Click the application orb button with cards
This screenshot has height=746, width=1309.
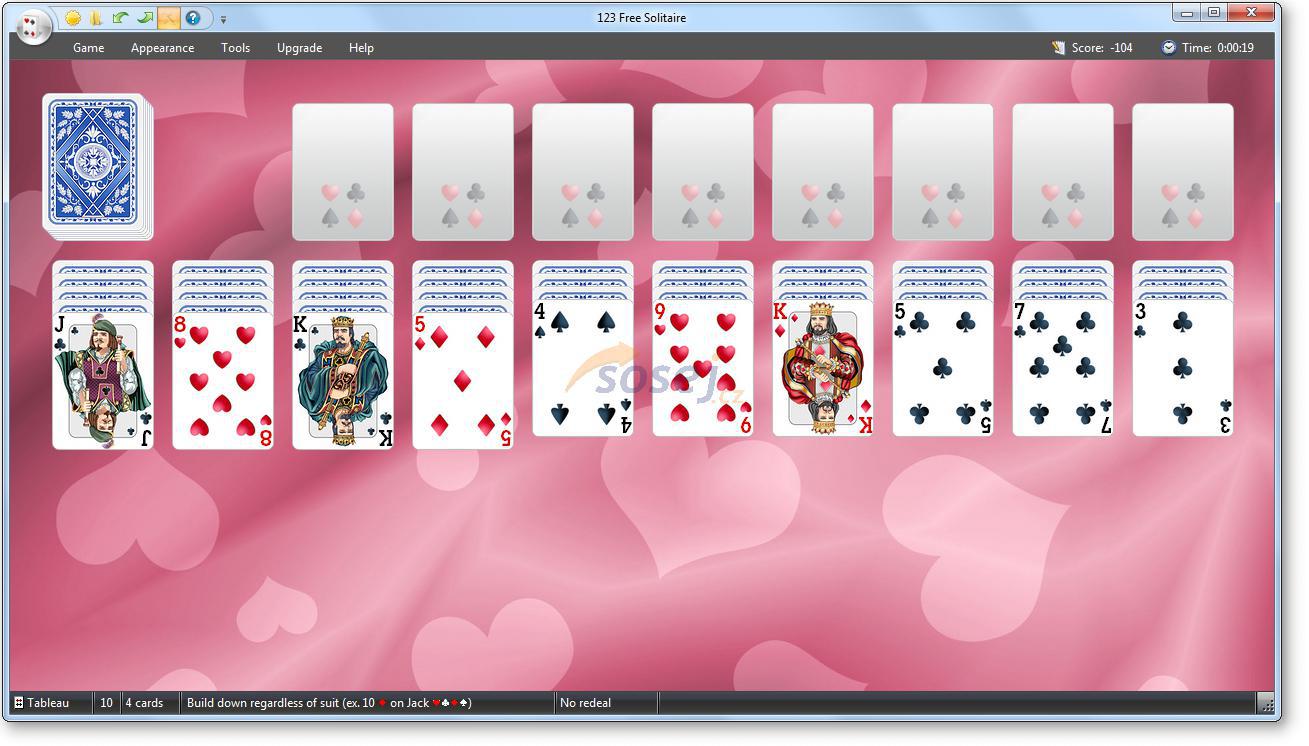[x=35, y=27]
